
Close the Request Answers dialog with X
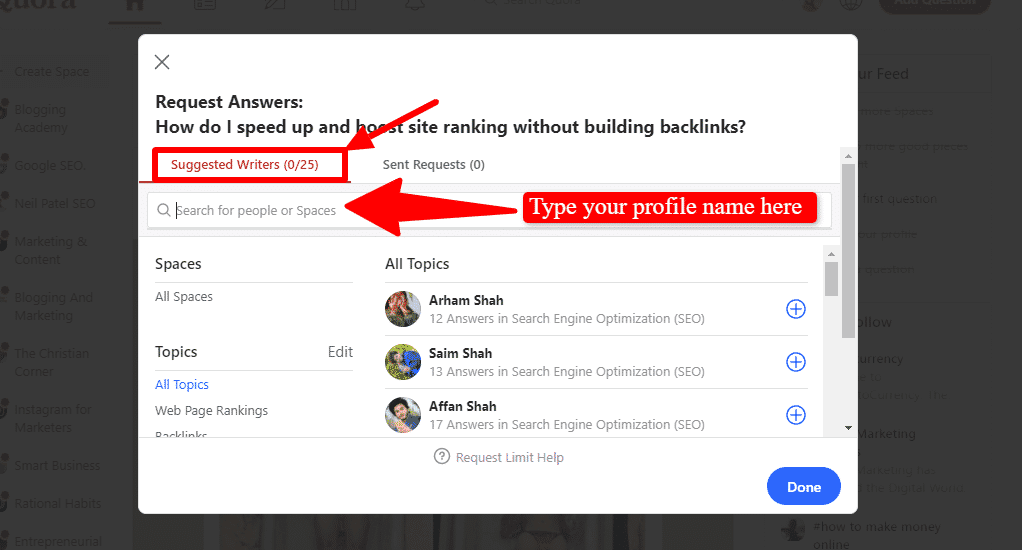click(162, 62)
